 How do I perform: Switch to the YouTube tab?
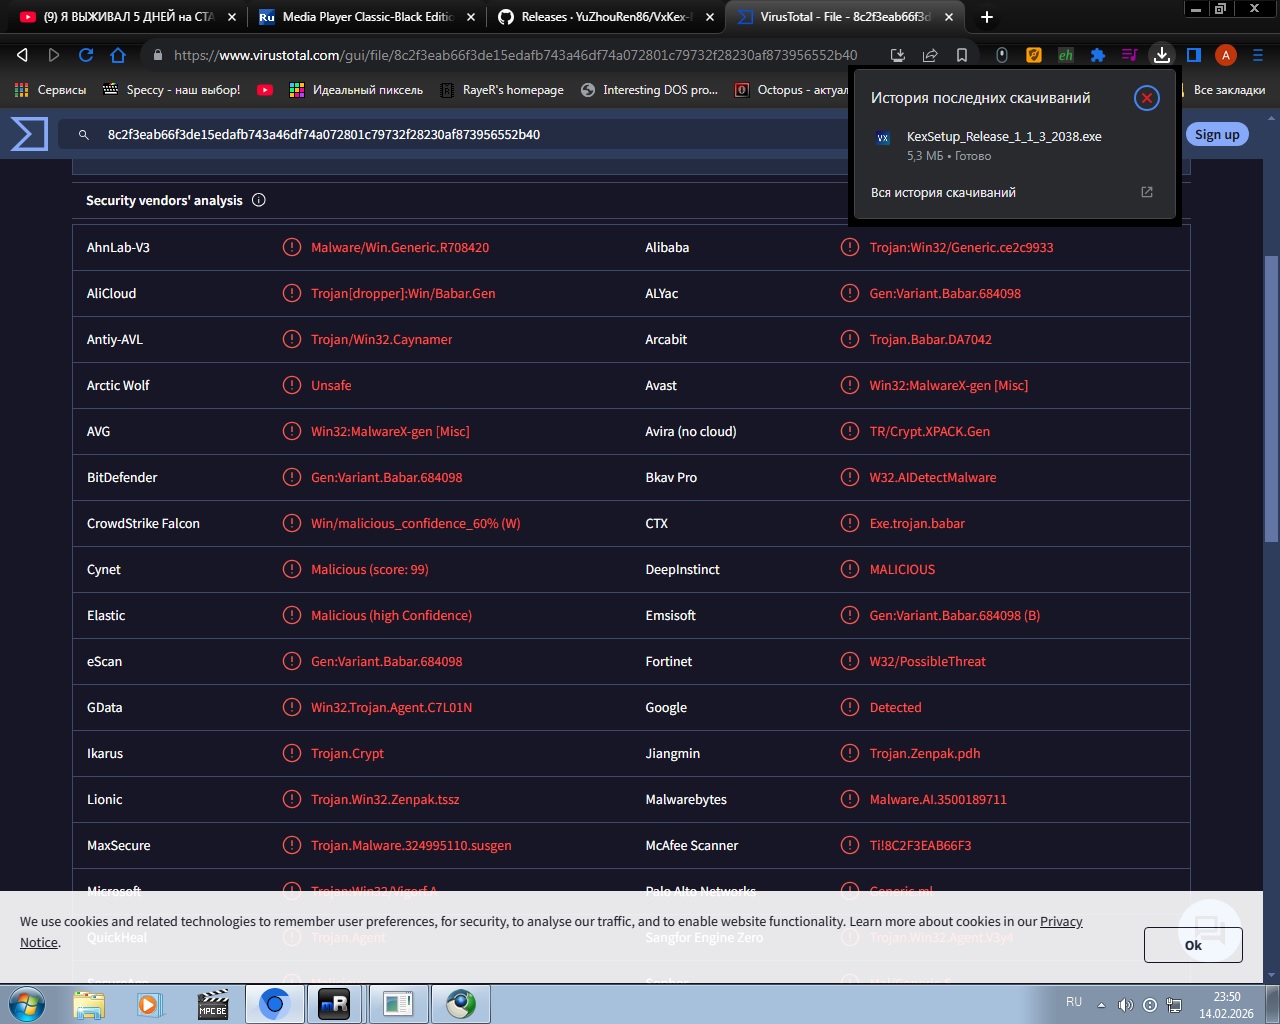click(128, 17)
